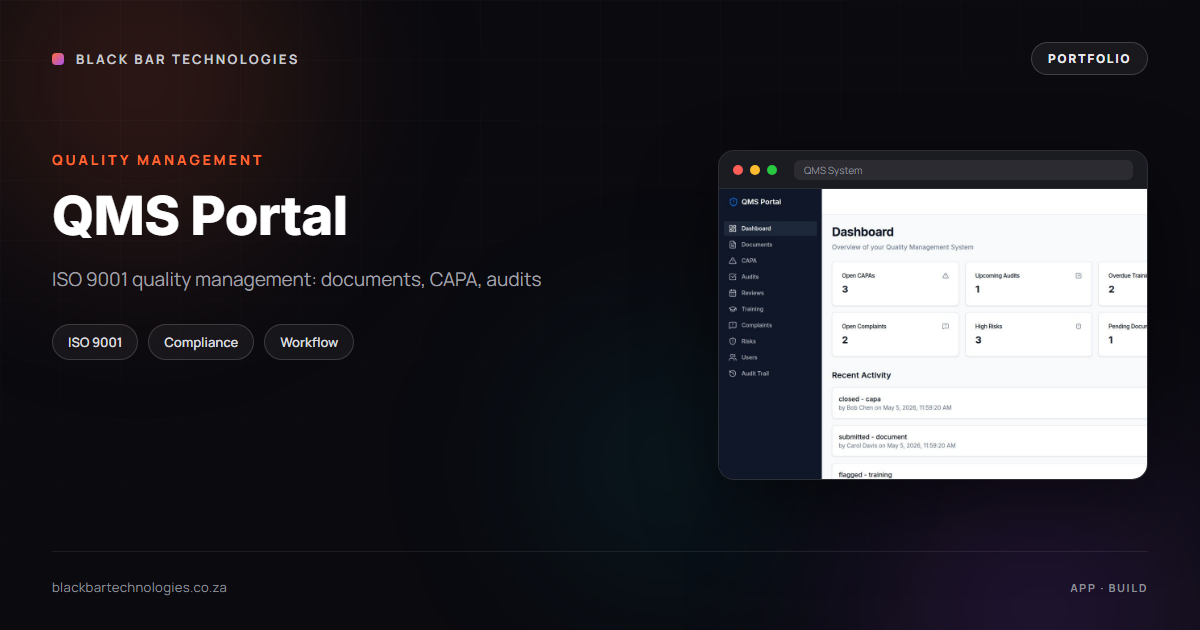
Task: Click the Complaints speech bubble sidebar icon
Action: coord(733,325)
